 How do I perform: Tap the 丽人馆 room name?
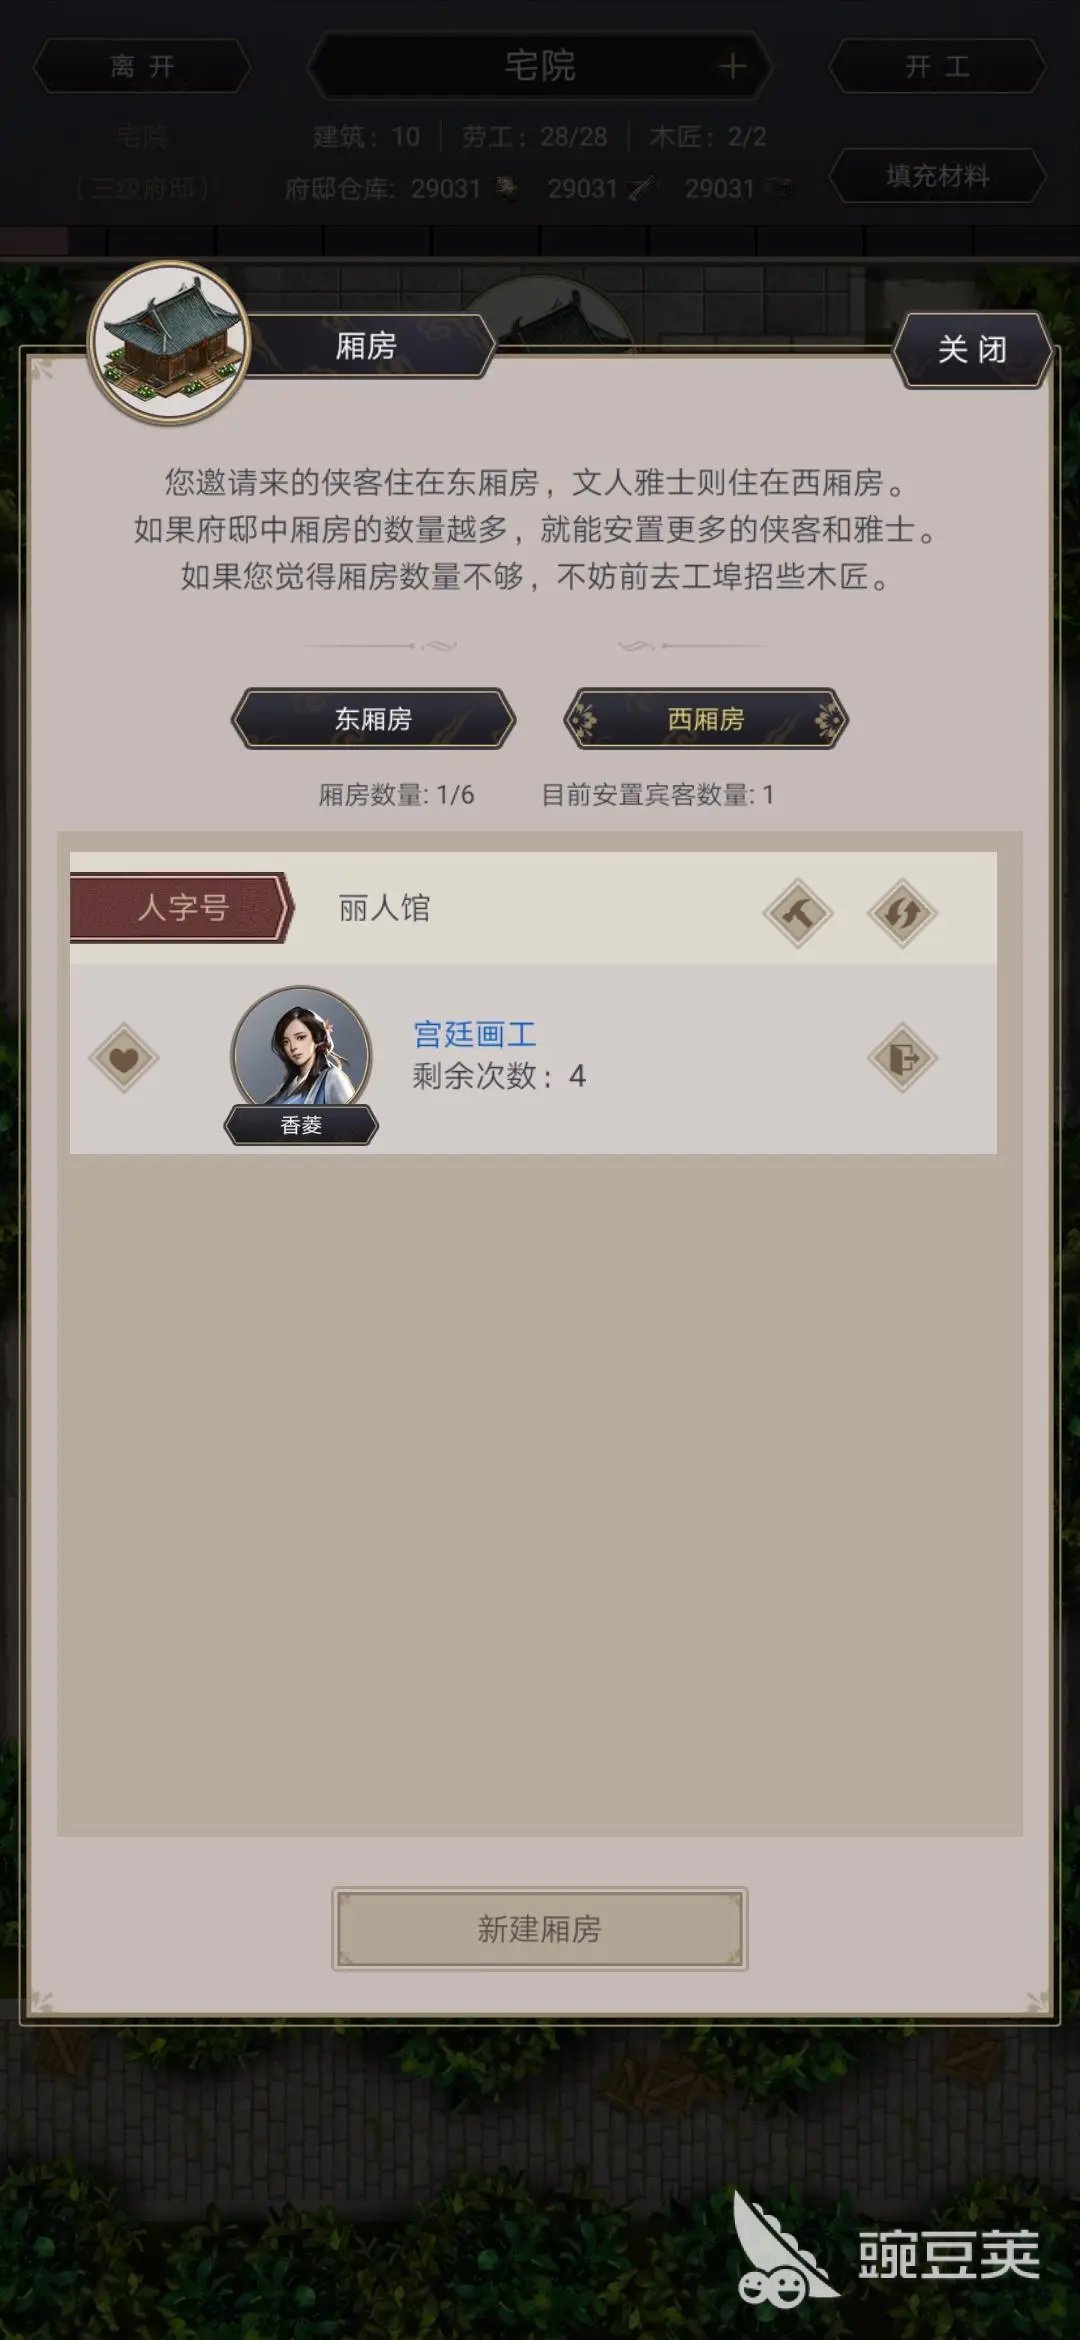384,908
